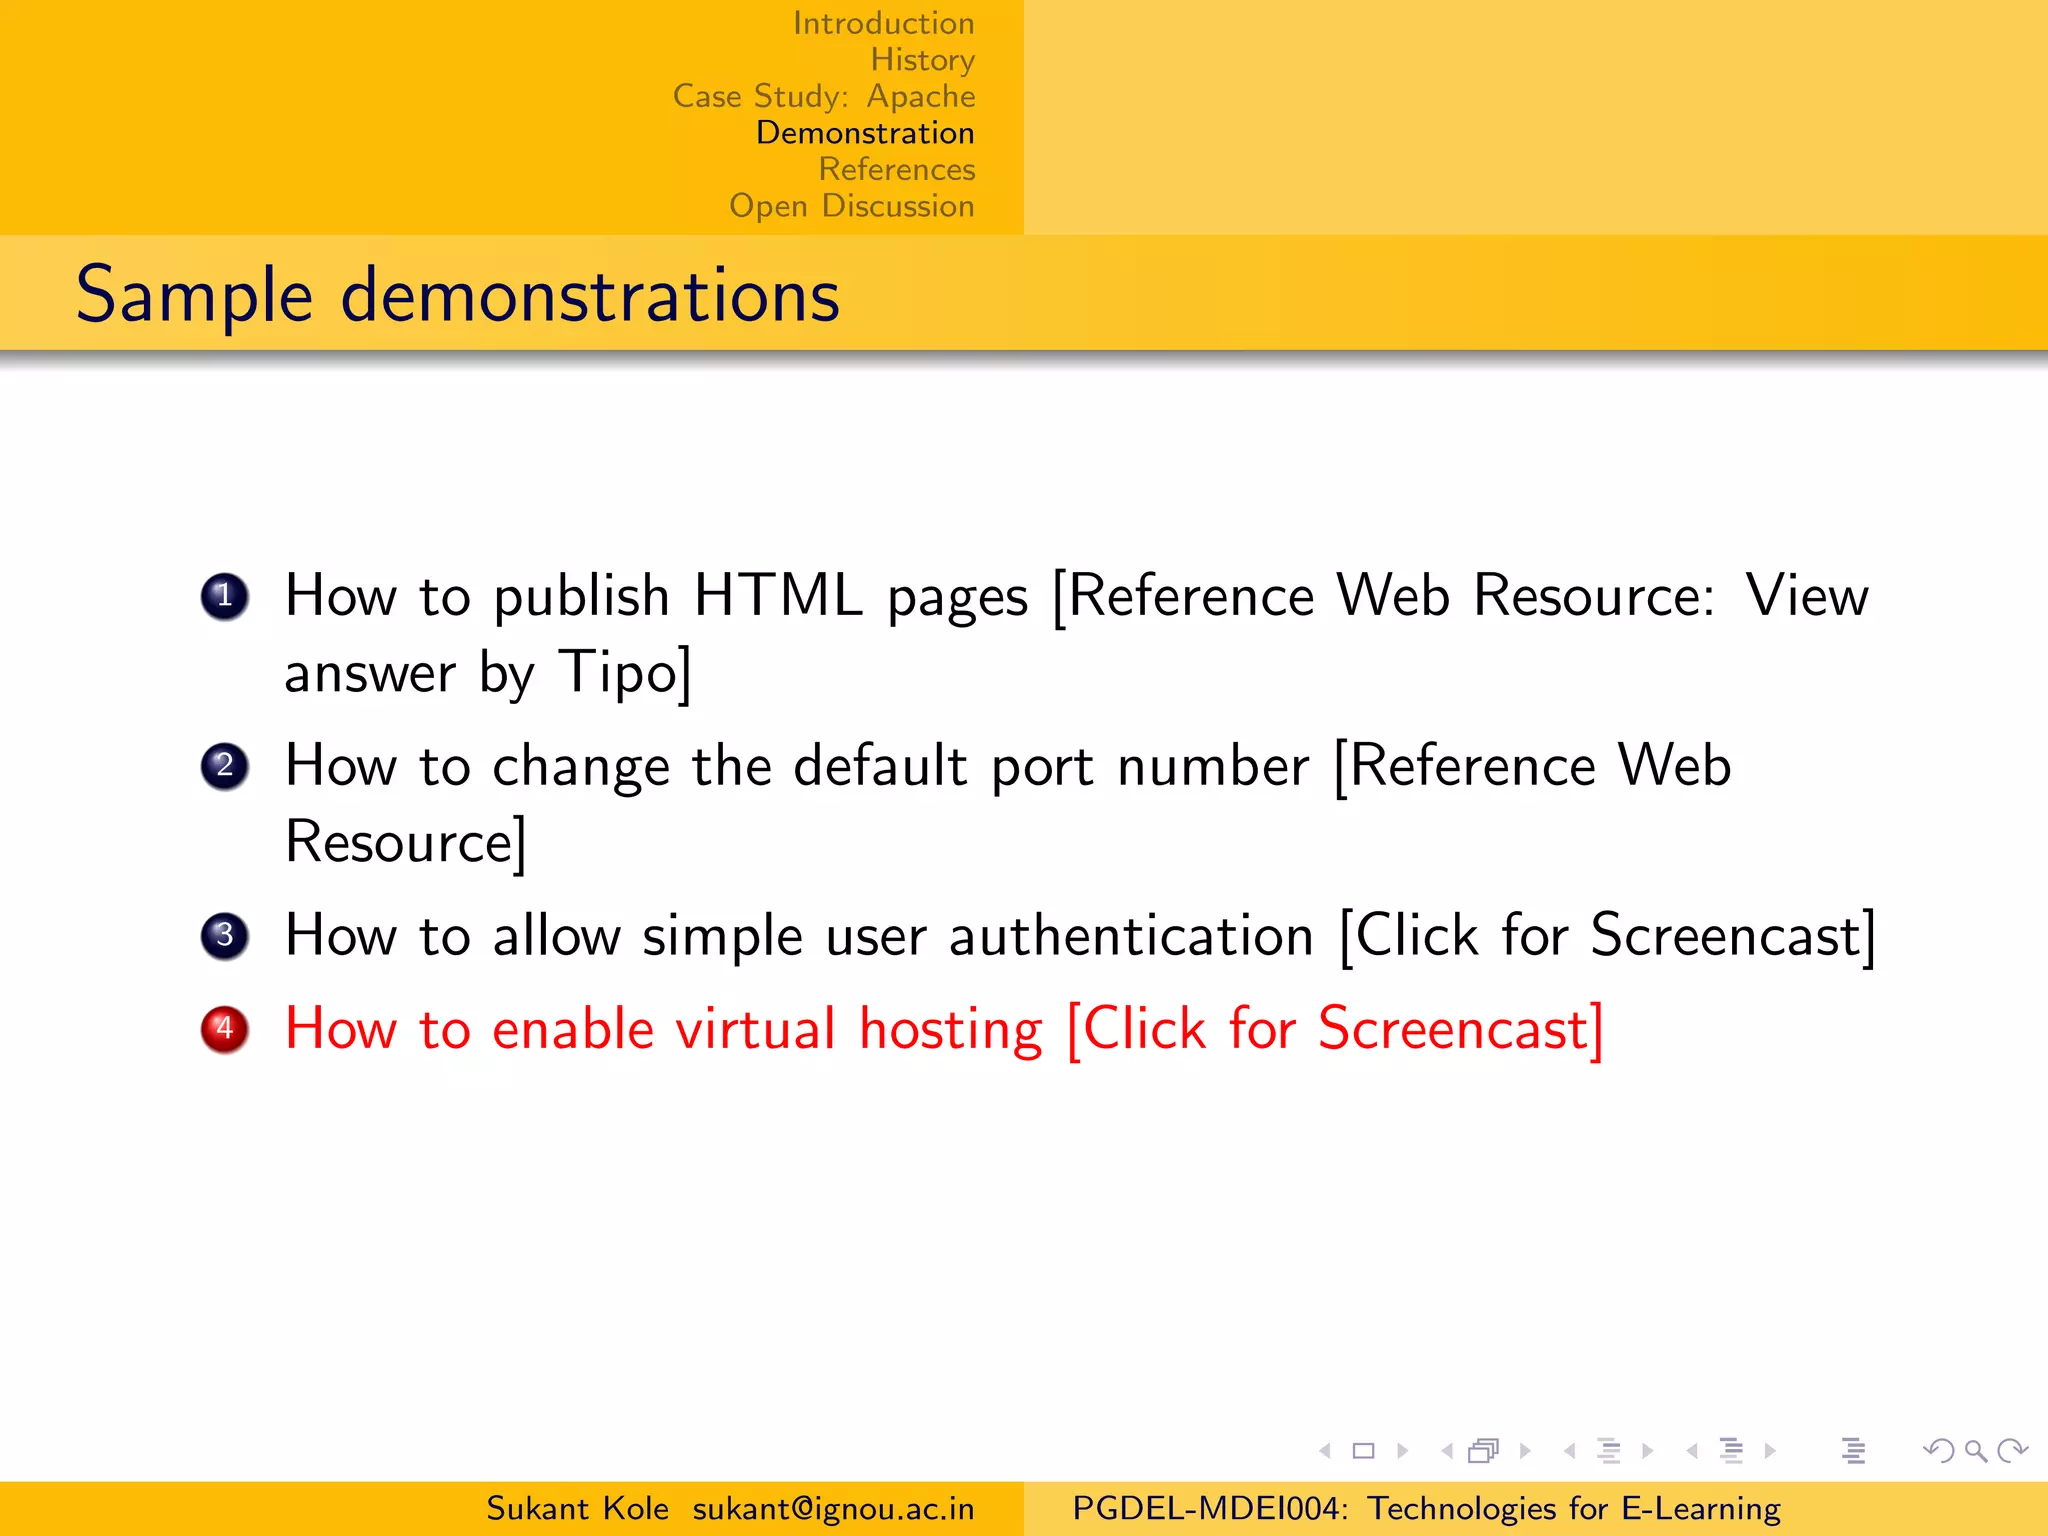Click the Demonstration section header entry
This screenshot has width=2048, height=1536.
point(865,133)
